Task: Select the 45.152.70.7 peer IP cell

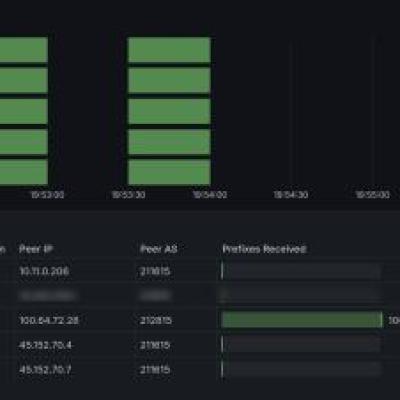Action: coord(45,370)
